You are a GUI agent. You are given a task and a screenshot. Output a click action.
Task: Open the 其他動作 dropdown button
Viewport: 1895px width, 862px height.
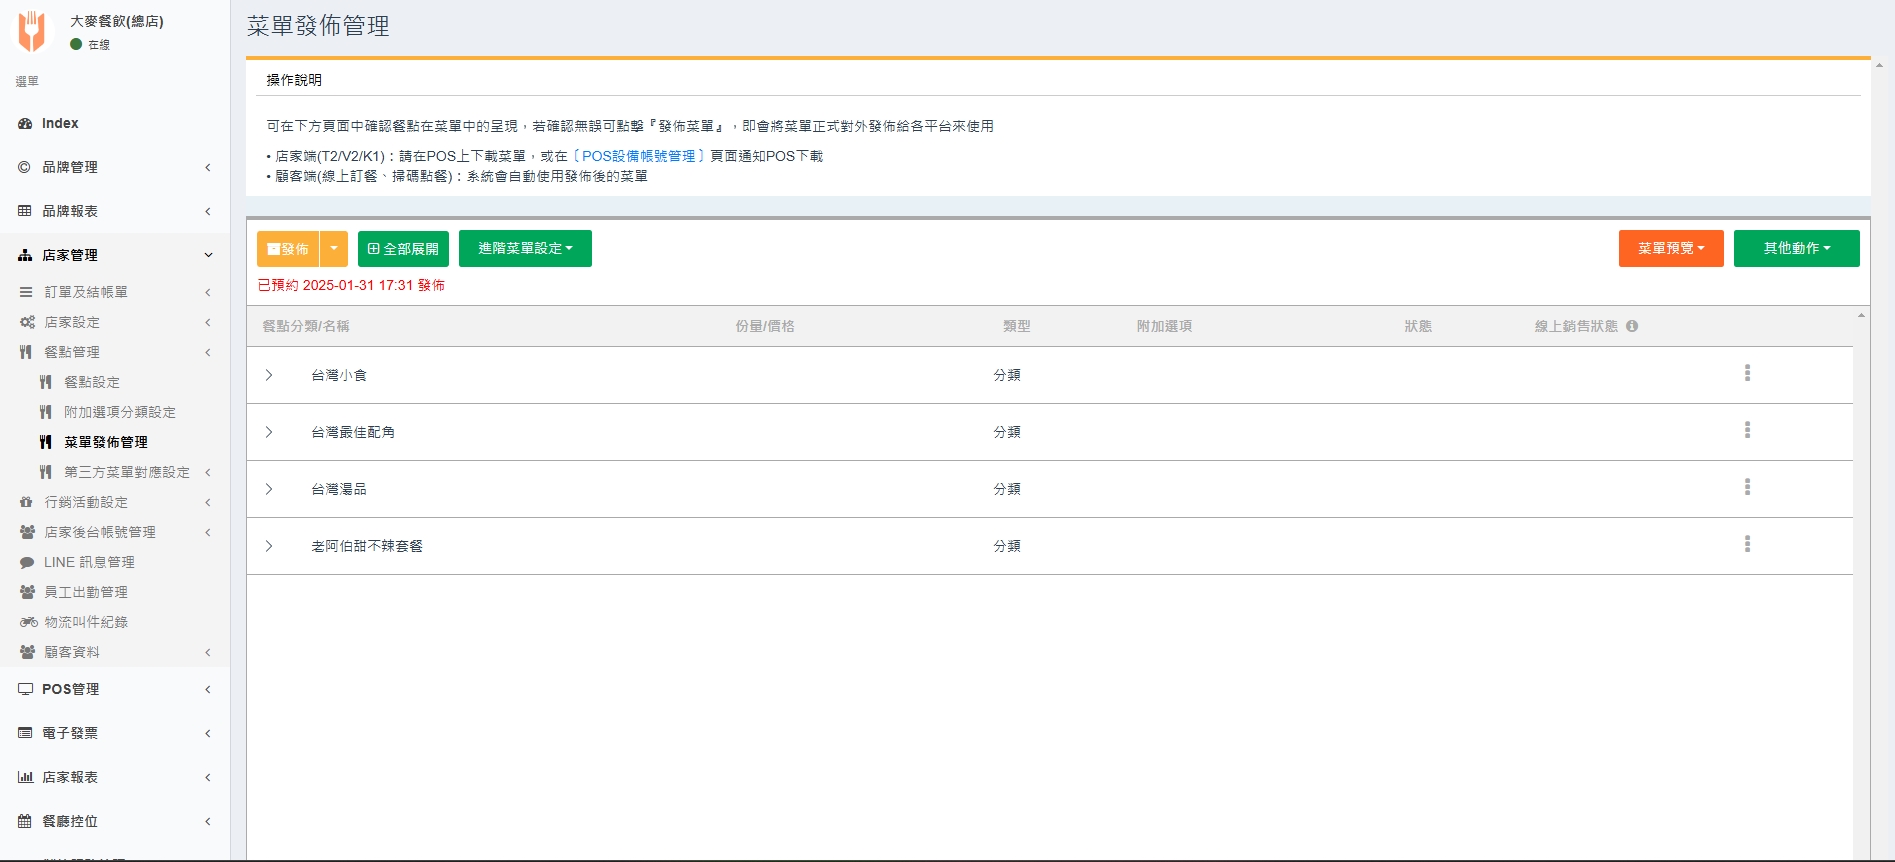(1796, 249)
